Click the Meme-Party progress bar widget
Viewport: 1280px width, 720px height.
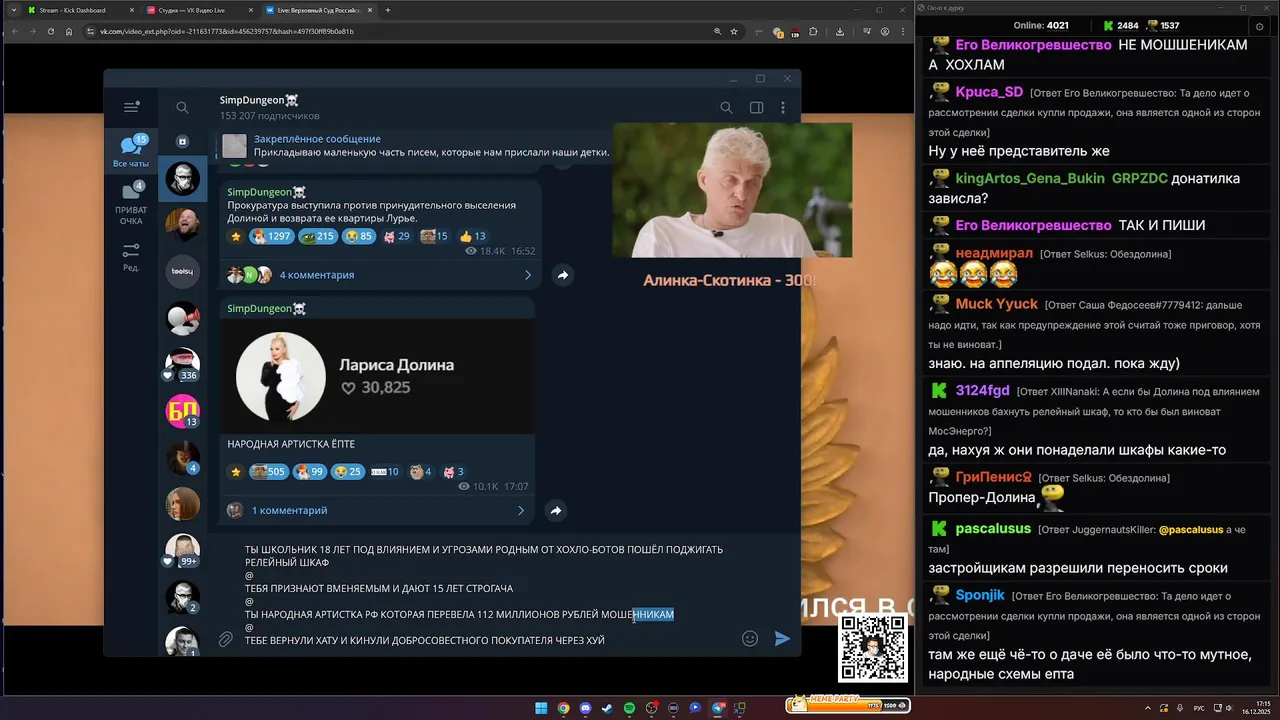(847, 704)
